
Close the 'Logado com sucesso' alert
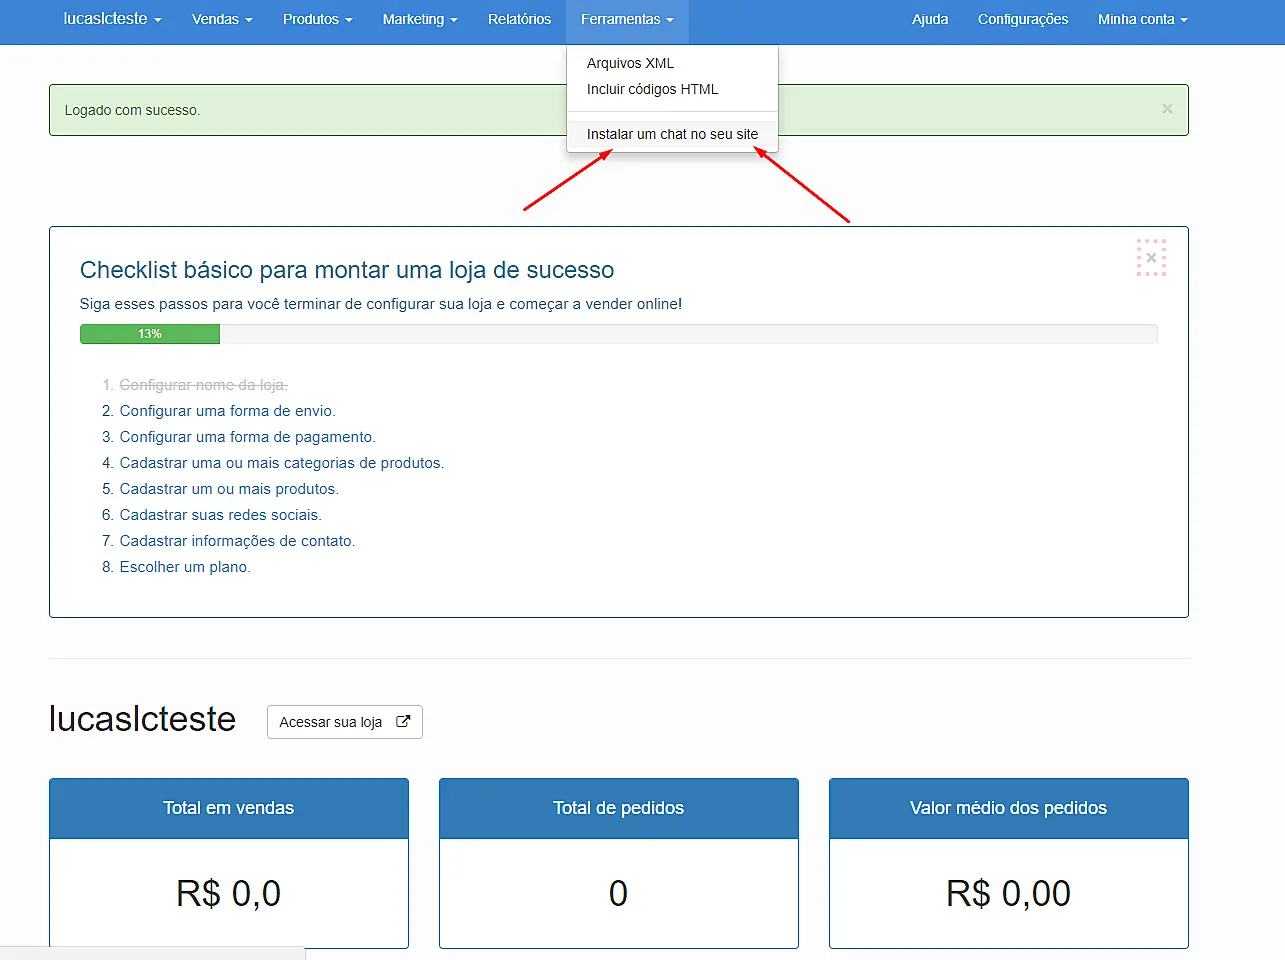pyautogui.click(x=1167, y=109)
